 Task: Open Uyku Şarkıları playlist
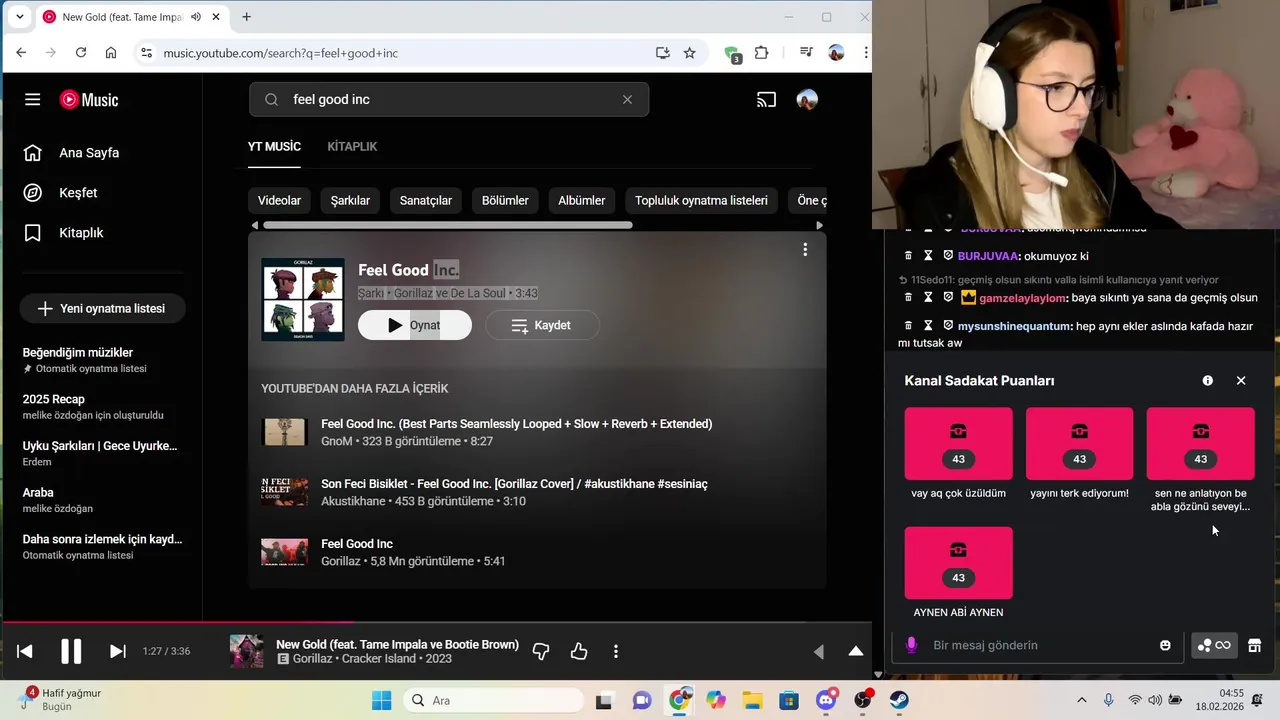(102, 453)
